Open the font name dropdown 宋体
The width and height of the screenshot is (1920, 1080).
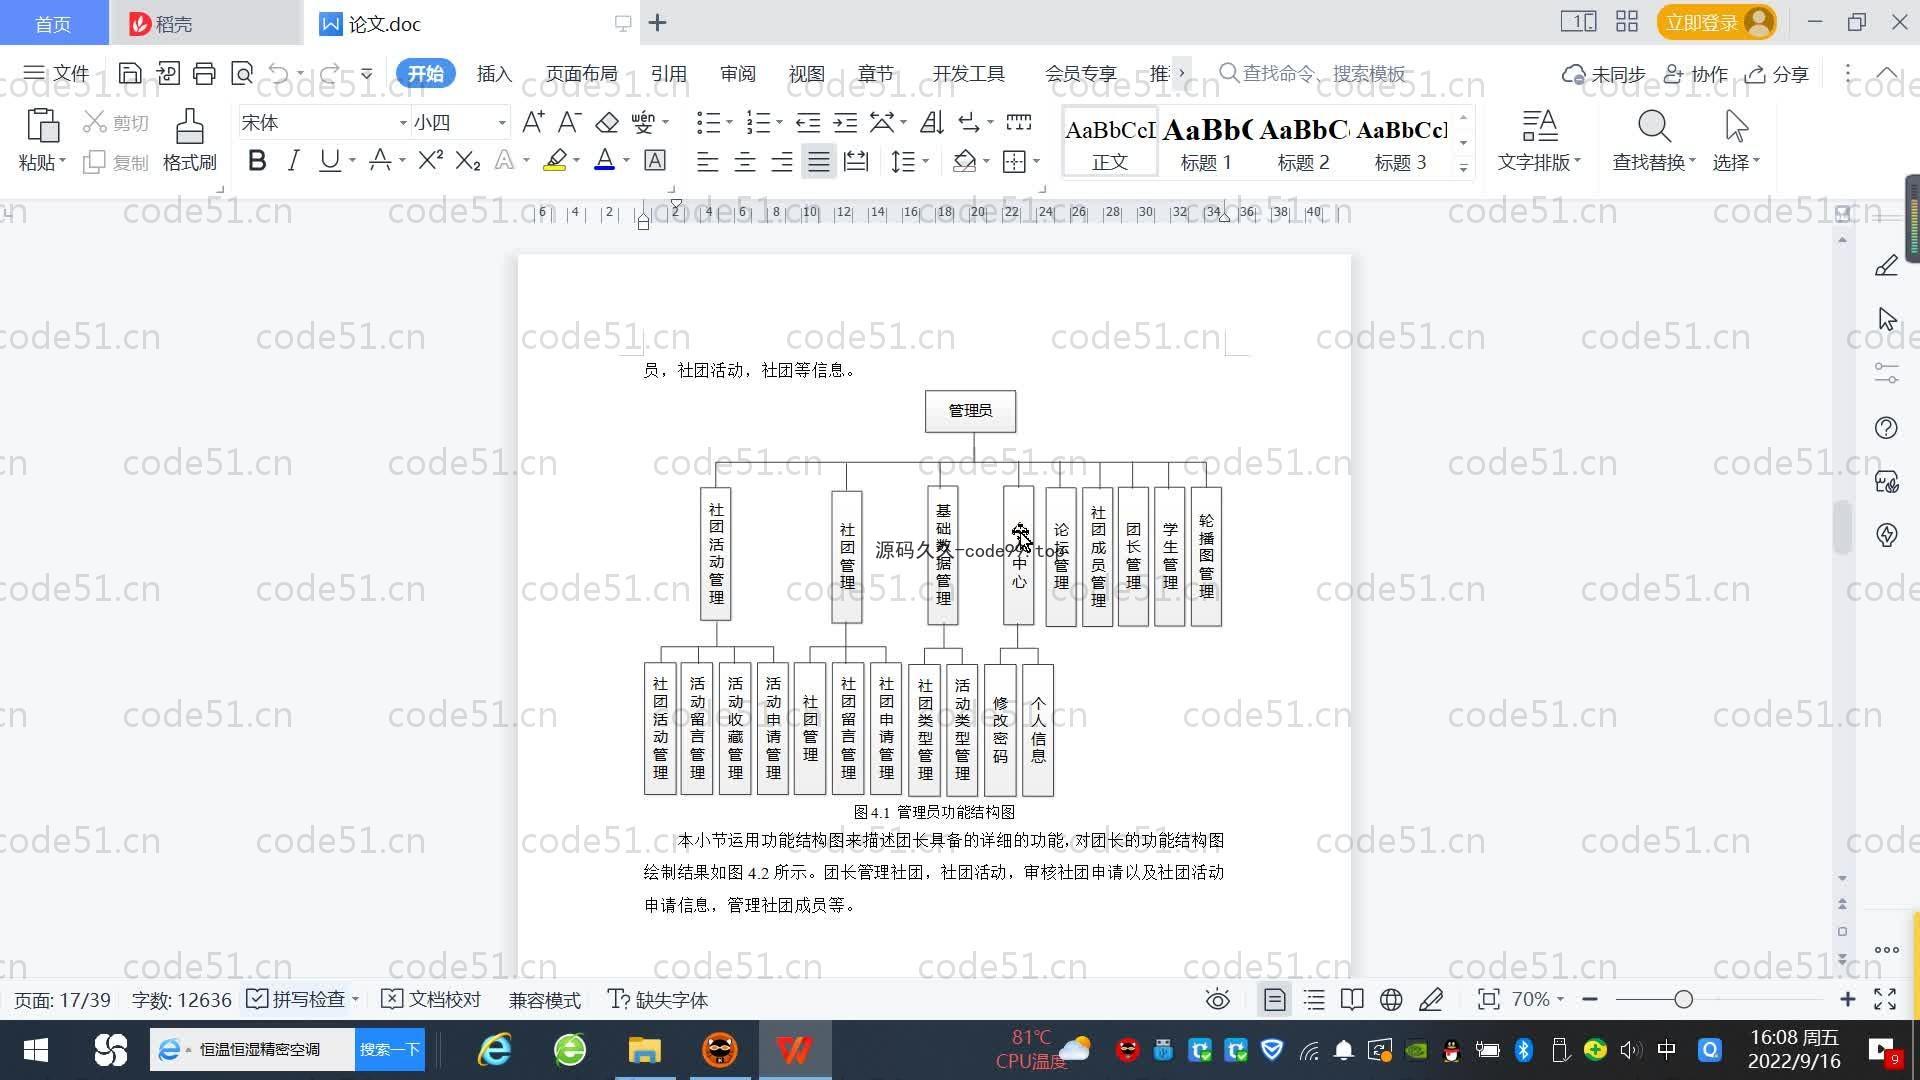(x=403, y=123)
